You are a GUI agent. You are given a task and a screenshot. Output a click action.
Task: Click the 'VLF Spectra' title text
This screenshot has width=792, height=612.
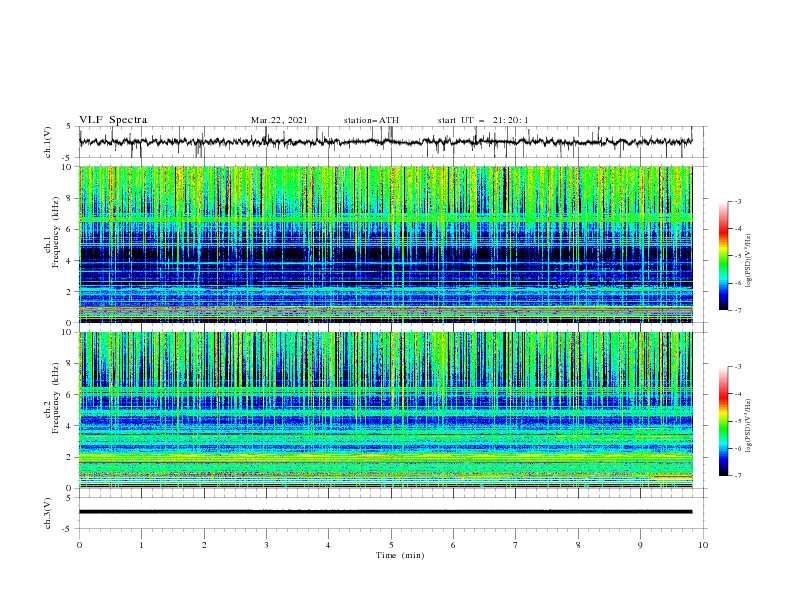(x=113, y=120)
